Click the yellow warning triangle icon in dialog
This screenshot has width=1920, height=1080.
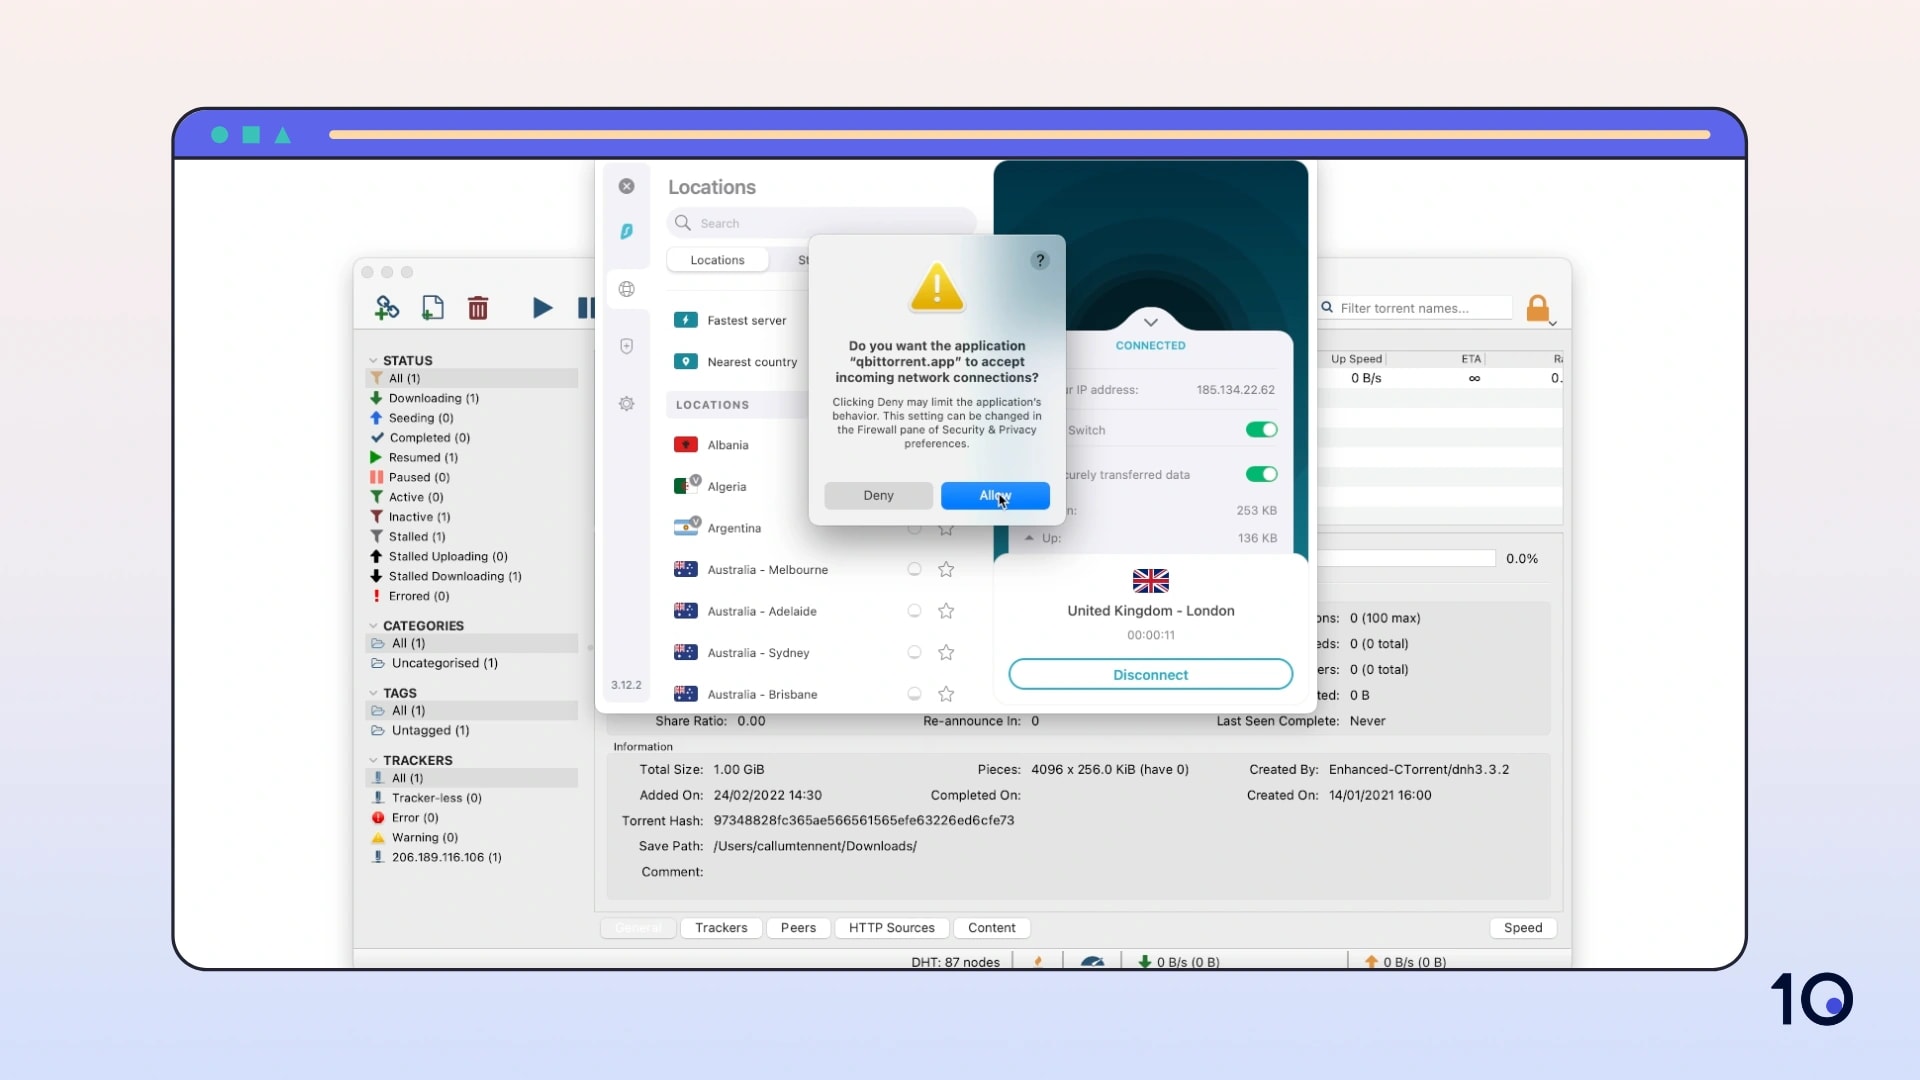(x=937, y=288)
